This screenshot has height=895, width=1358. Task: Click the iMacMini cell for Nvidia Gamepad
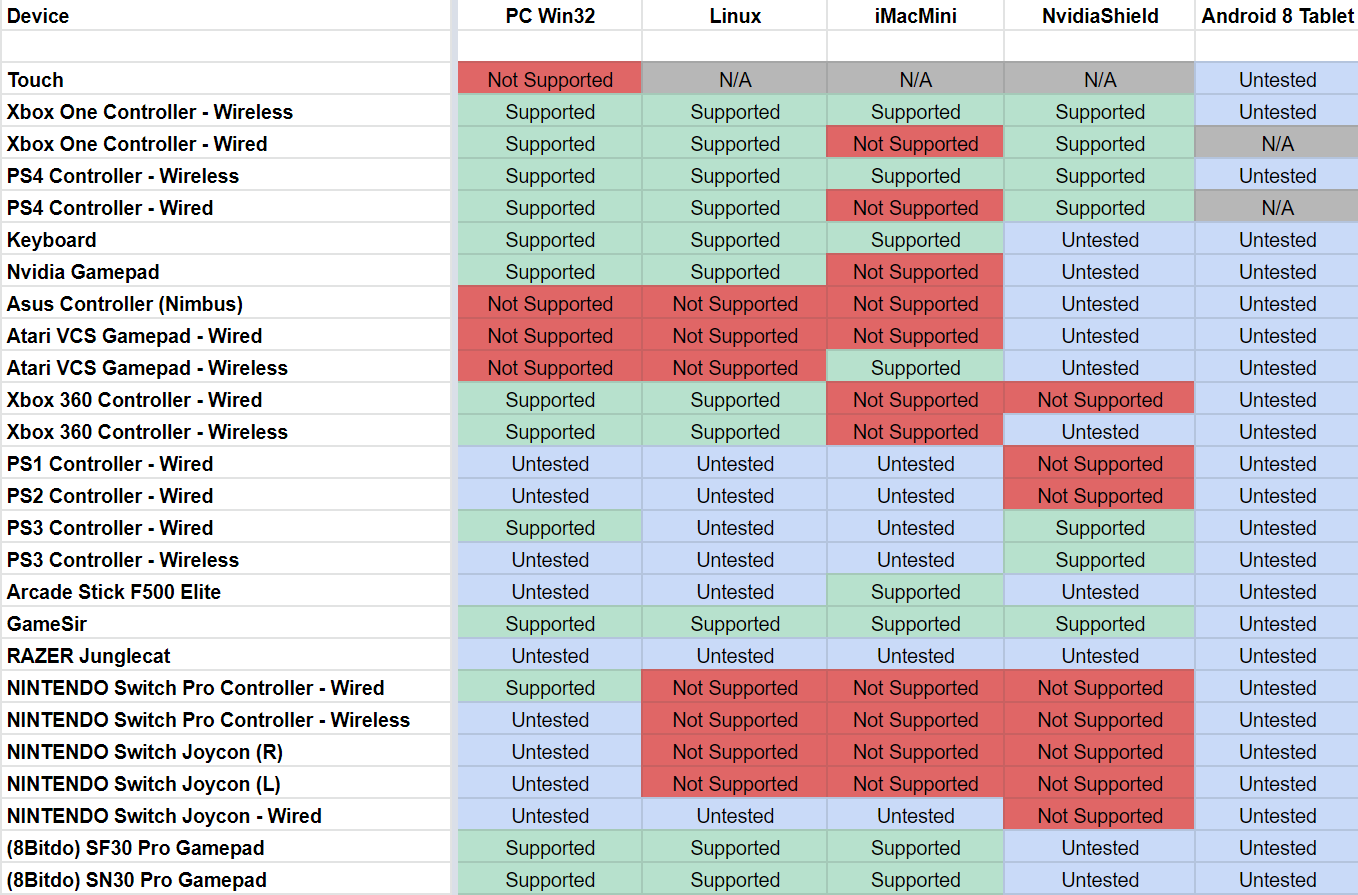915,272
